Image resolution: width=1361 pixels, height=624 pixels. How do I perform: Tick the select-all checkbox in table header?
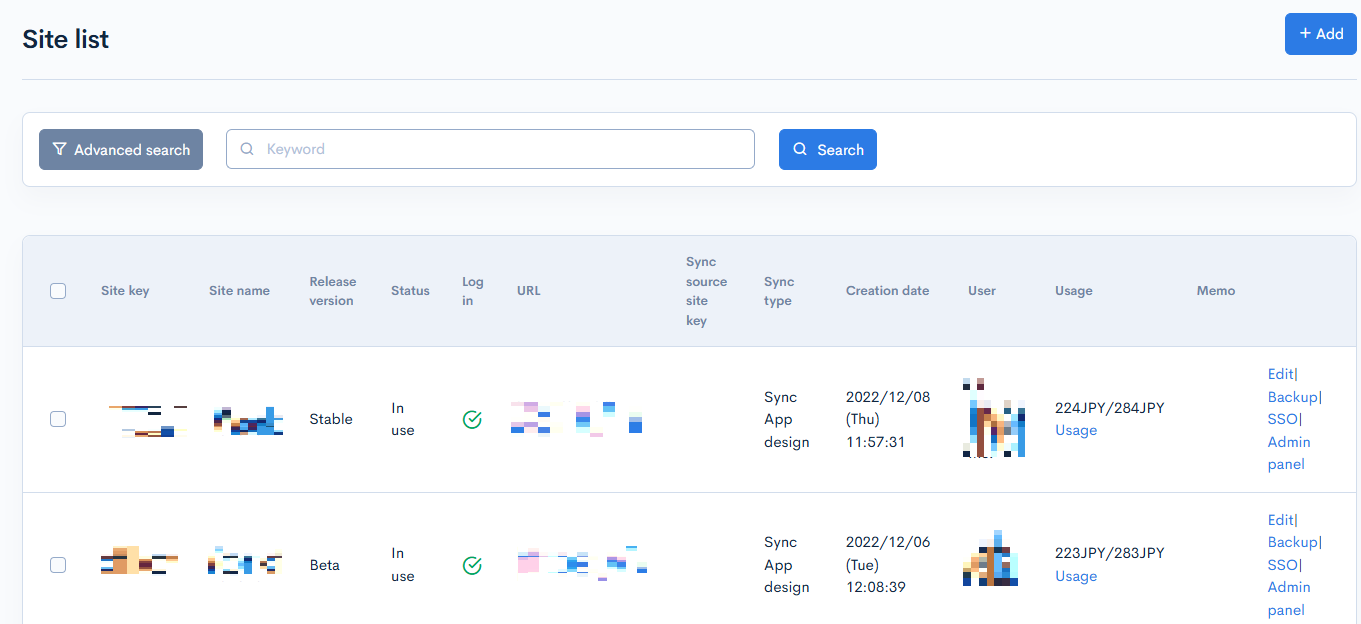(58, 291)
